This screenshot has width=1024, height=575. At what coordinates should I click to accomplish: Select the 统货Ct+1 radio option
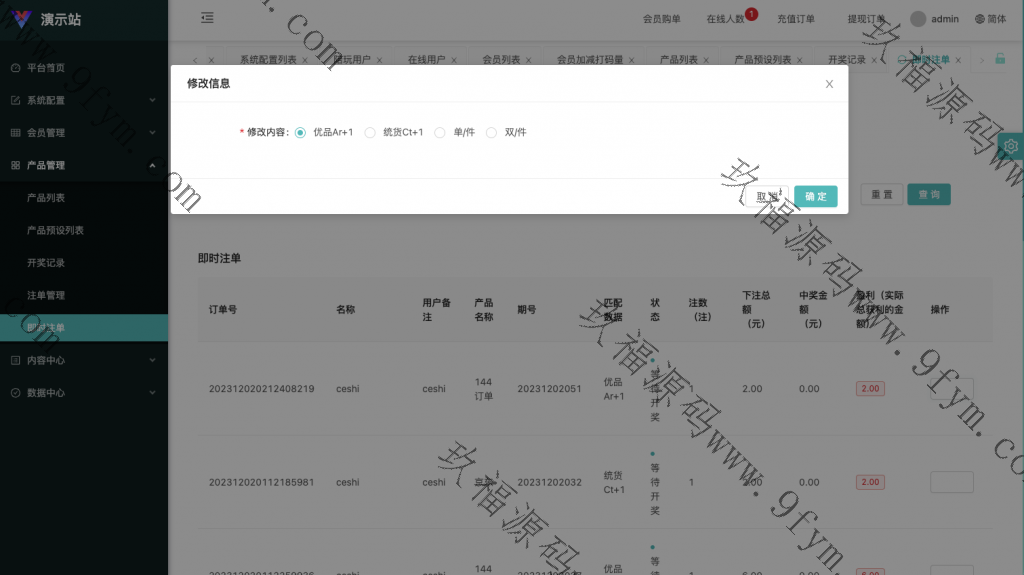pyautogui.click(x=370, y=132)
